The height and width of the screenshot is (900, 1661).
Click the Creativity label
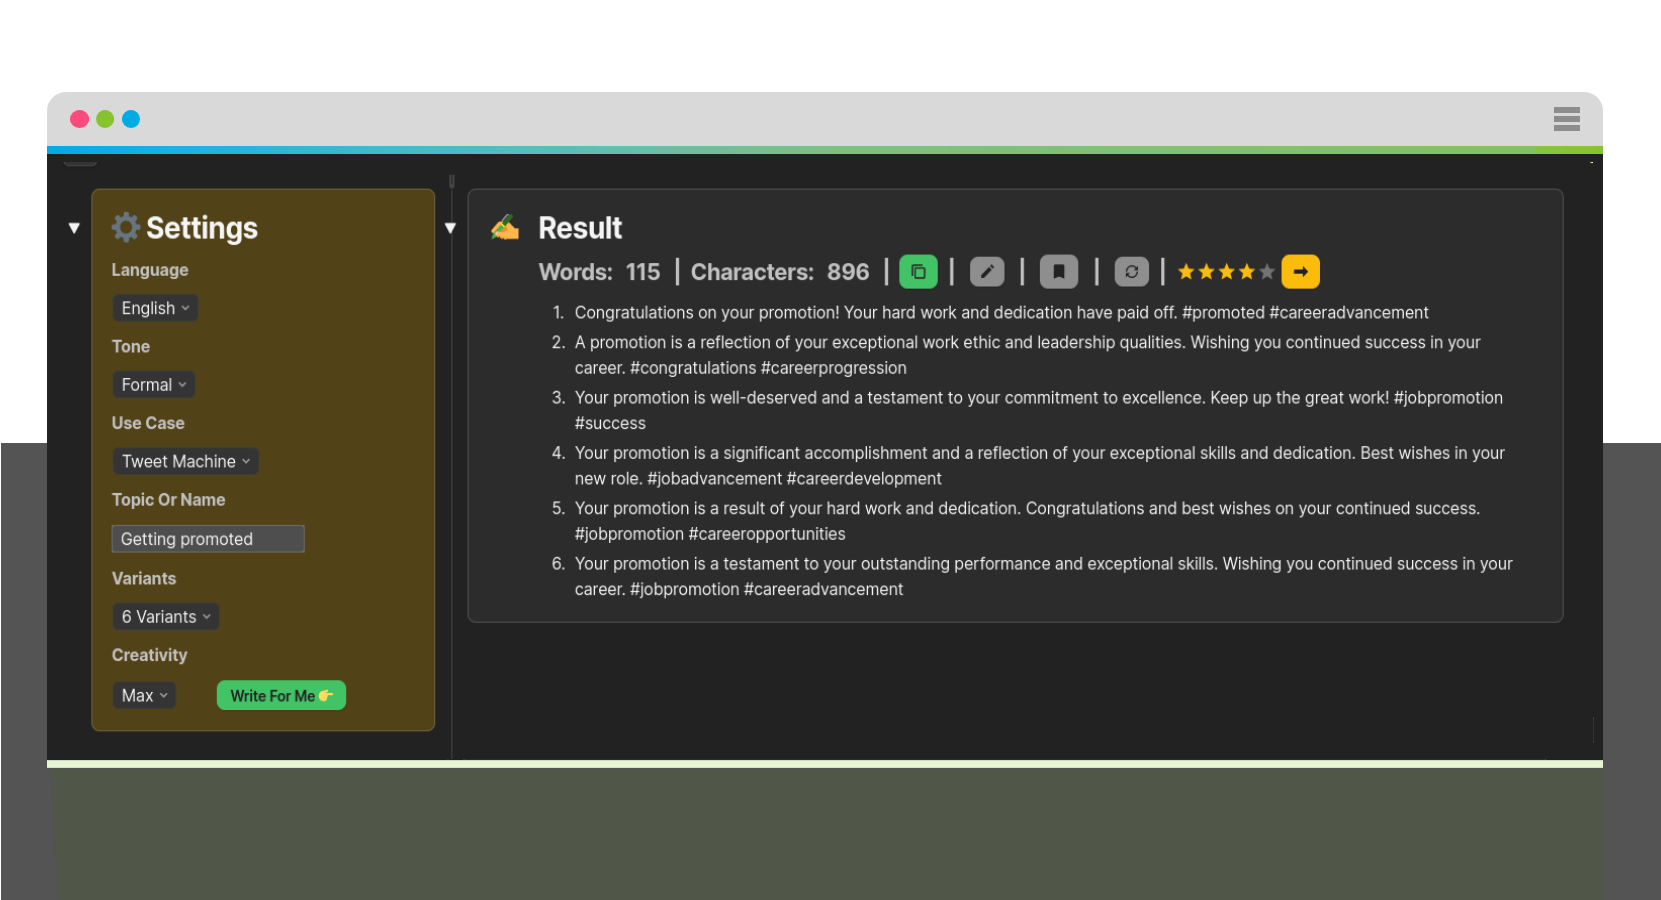point(149,655)
